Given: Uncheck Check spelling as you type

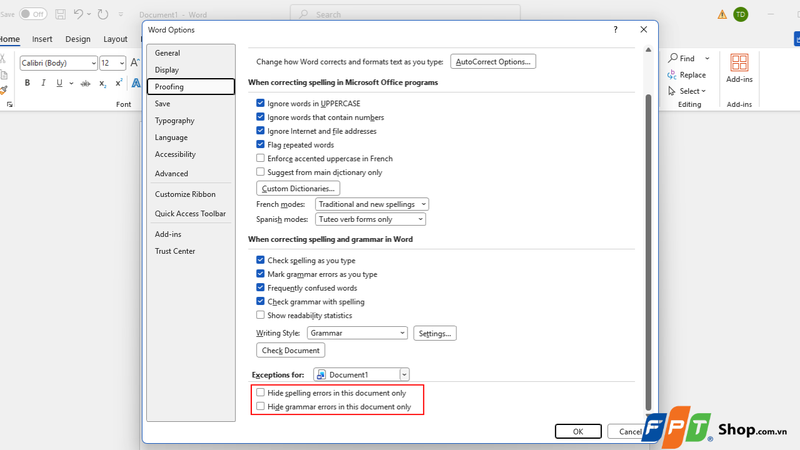Looking at the screenshot, I should (x=260, y=260).
